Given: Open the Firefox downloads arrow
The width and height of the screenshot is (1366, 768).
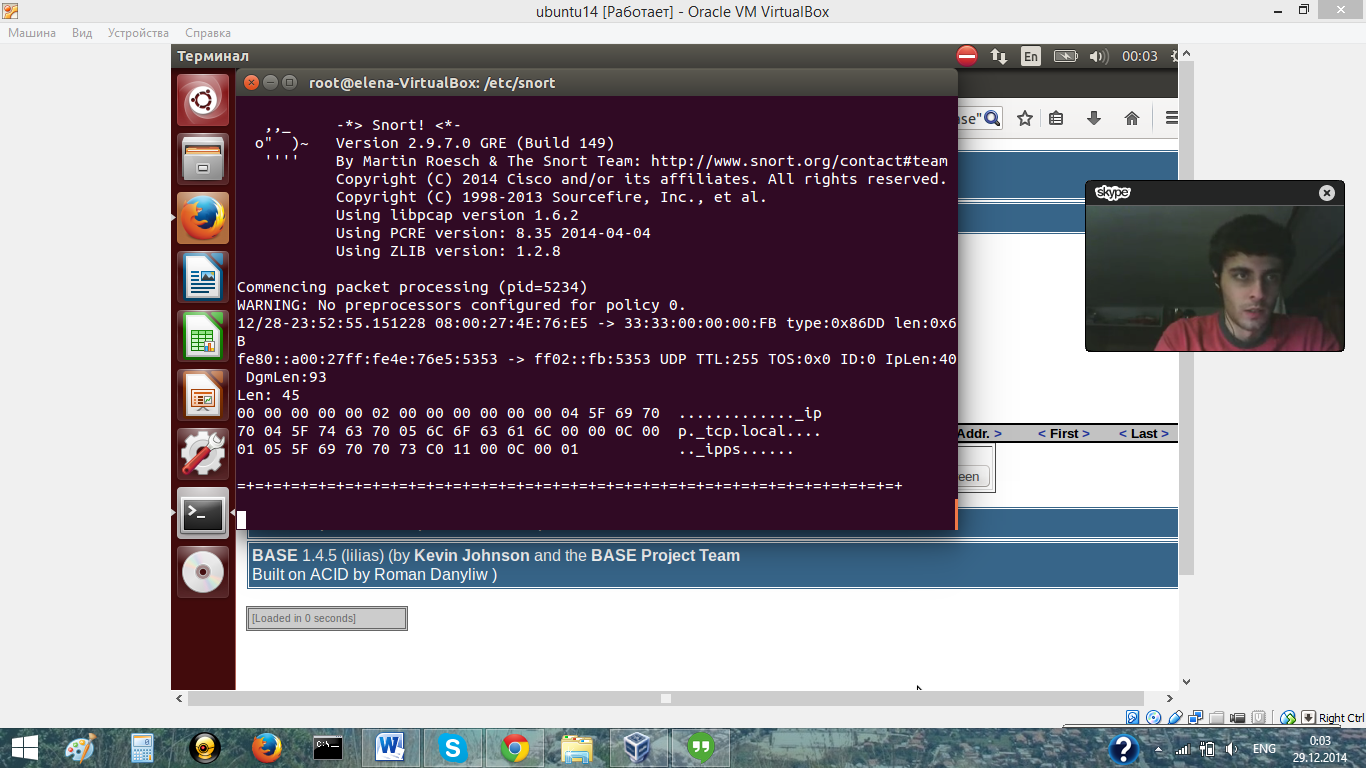Looking at the screenshot, I should (x=1094, y=118).
